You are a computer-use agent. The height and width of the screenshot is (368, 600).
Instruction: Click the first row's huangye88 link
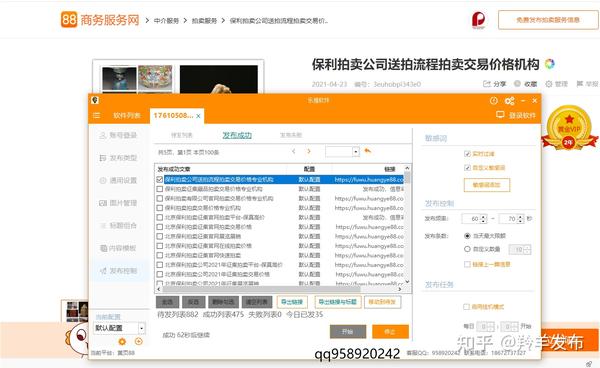click(x=369, y=179)
